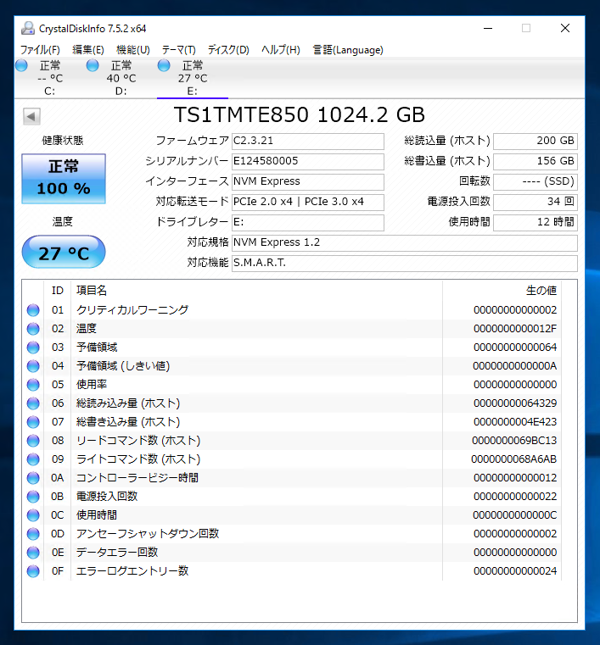Click the power on hours value 12 時間
The height and width of the screenshot is (645, 600).
click(535, 222)
